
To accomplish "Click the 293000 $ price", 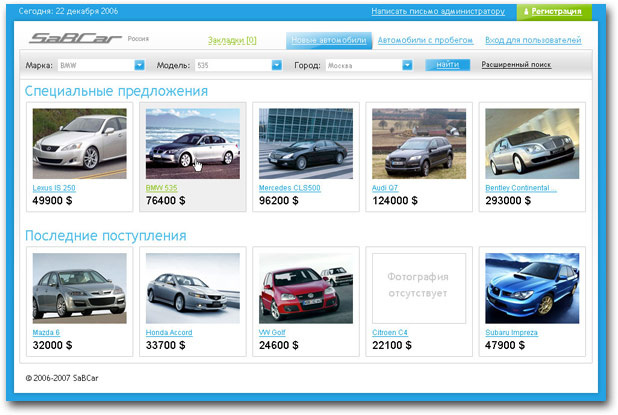I will (508, 201).
